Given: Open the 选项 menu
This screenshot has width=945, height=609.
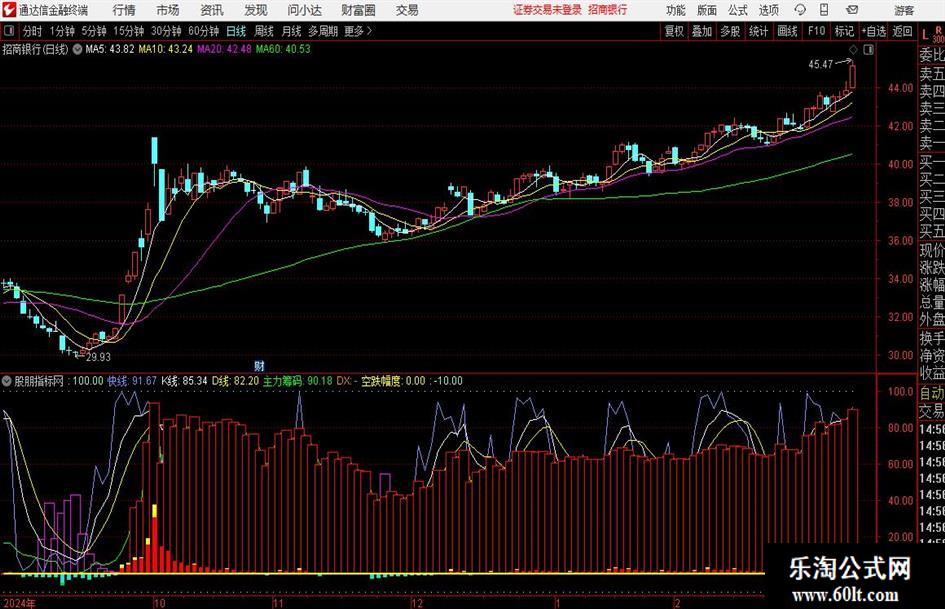Looking at the screenshot, I should pyautogui.click(x=768, y=10).
